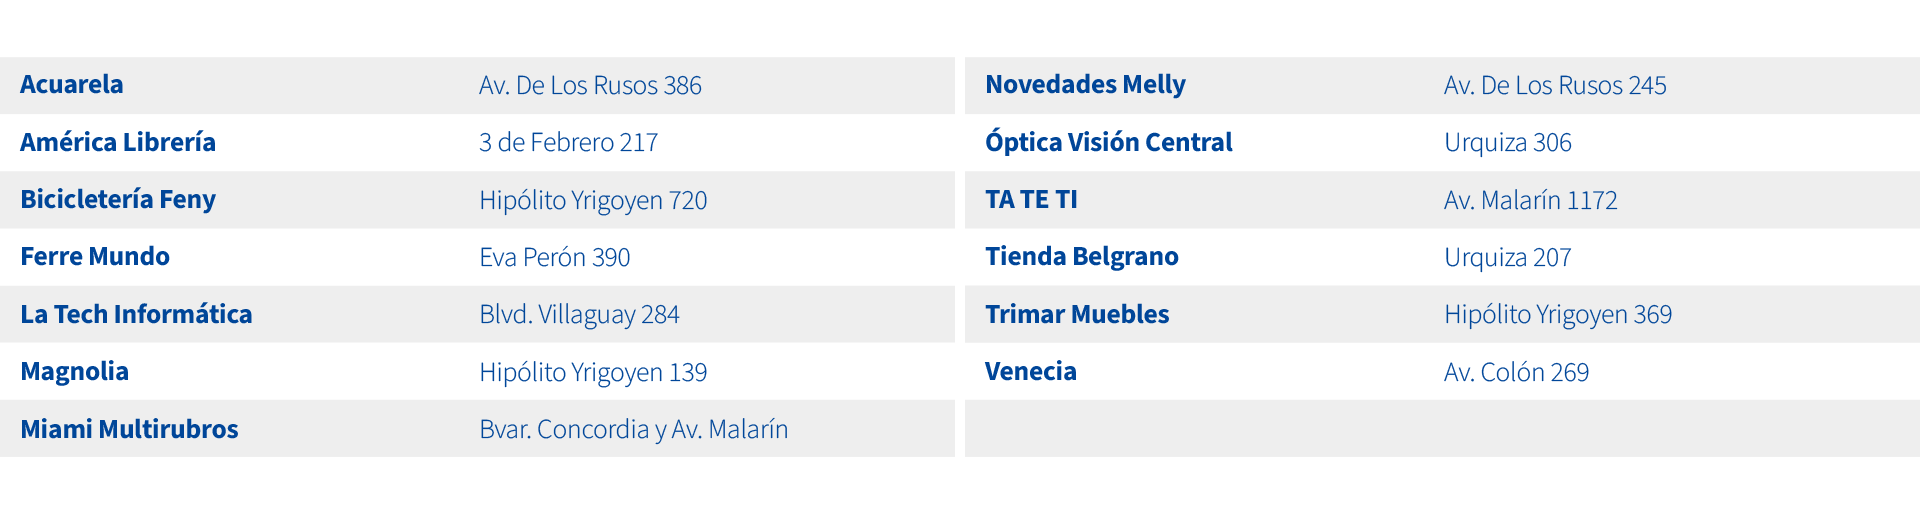Viewport: 1920px width, 510px height.
Task: Open the Ferre Mundo listing
Action: point(95,257)
